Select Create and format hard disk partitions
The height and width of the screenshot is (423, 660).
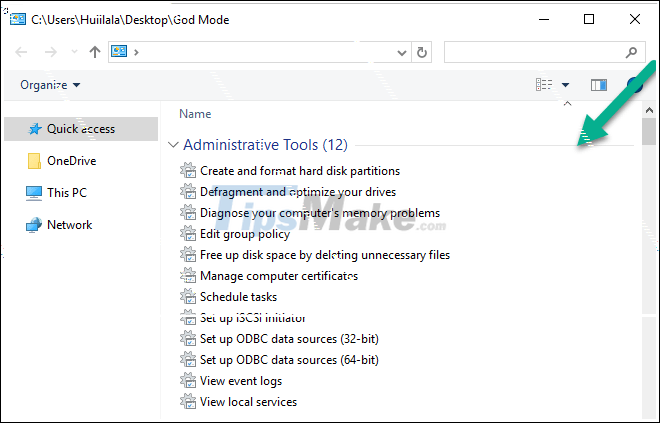(x=300, y=171)
